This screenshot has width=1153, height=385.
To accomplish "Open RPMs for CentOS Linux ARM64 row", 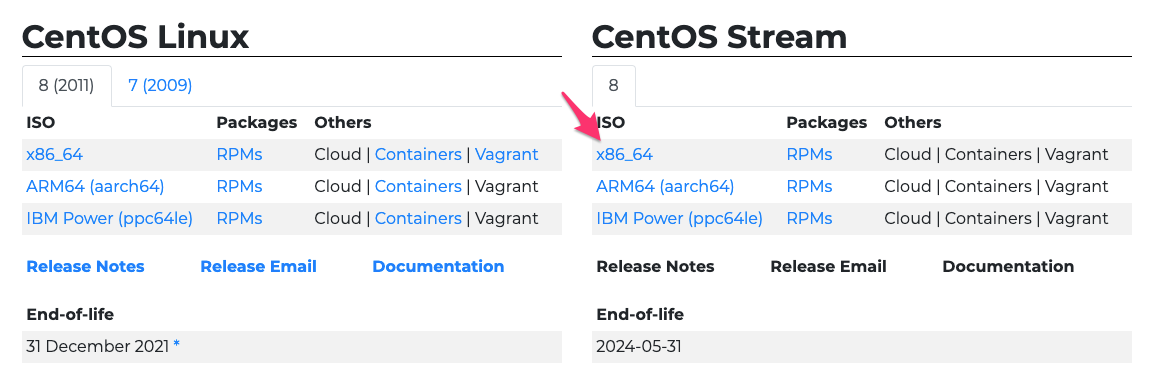I will 239,187.
